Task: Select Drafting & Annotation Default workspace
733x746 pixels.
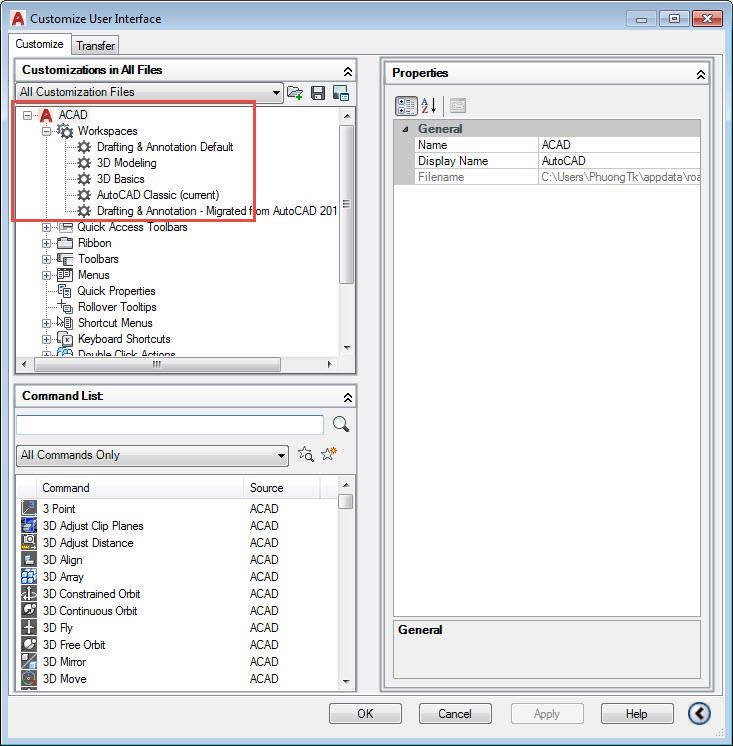Action: pyautogui.click(x=165, y=147)
